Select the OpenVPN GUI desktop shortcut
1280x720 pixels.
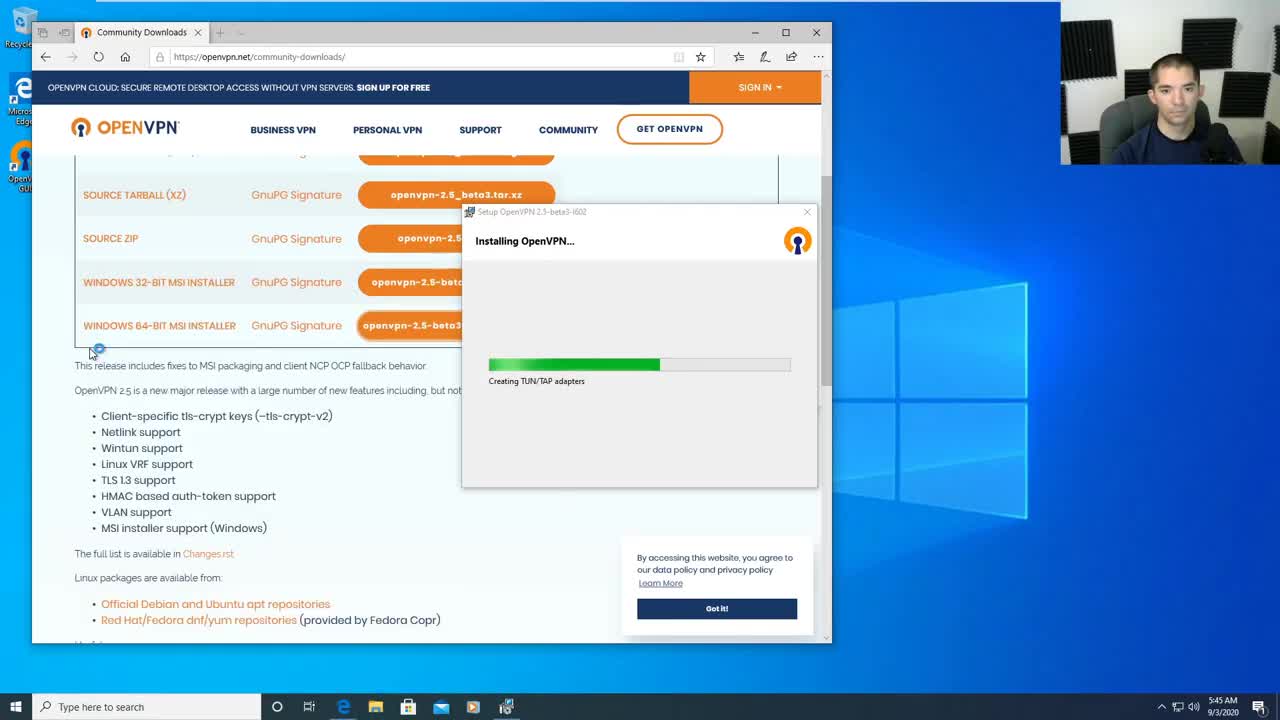click(19, 167)
